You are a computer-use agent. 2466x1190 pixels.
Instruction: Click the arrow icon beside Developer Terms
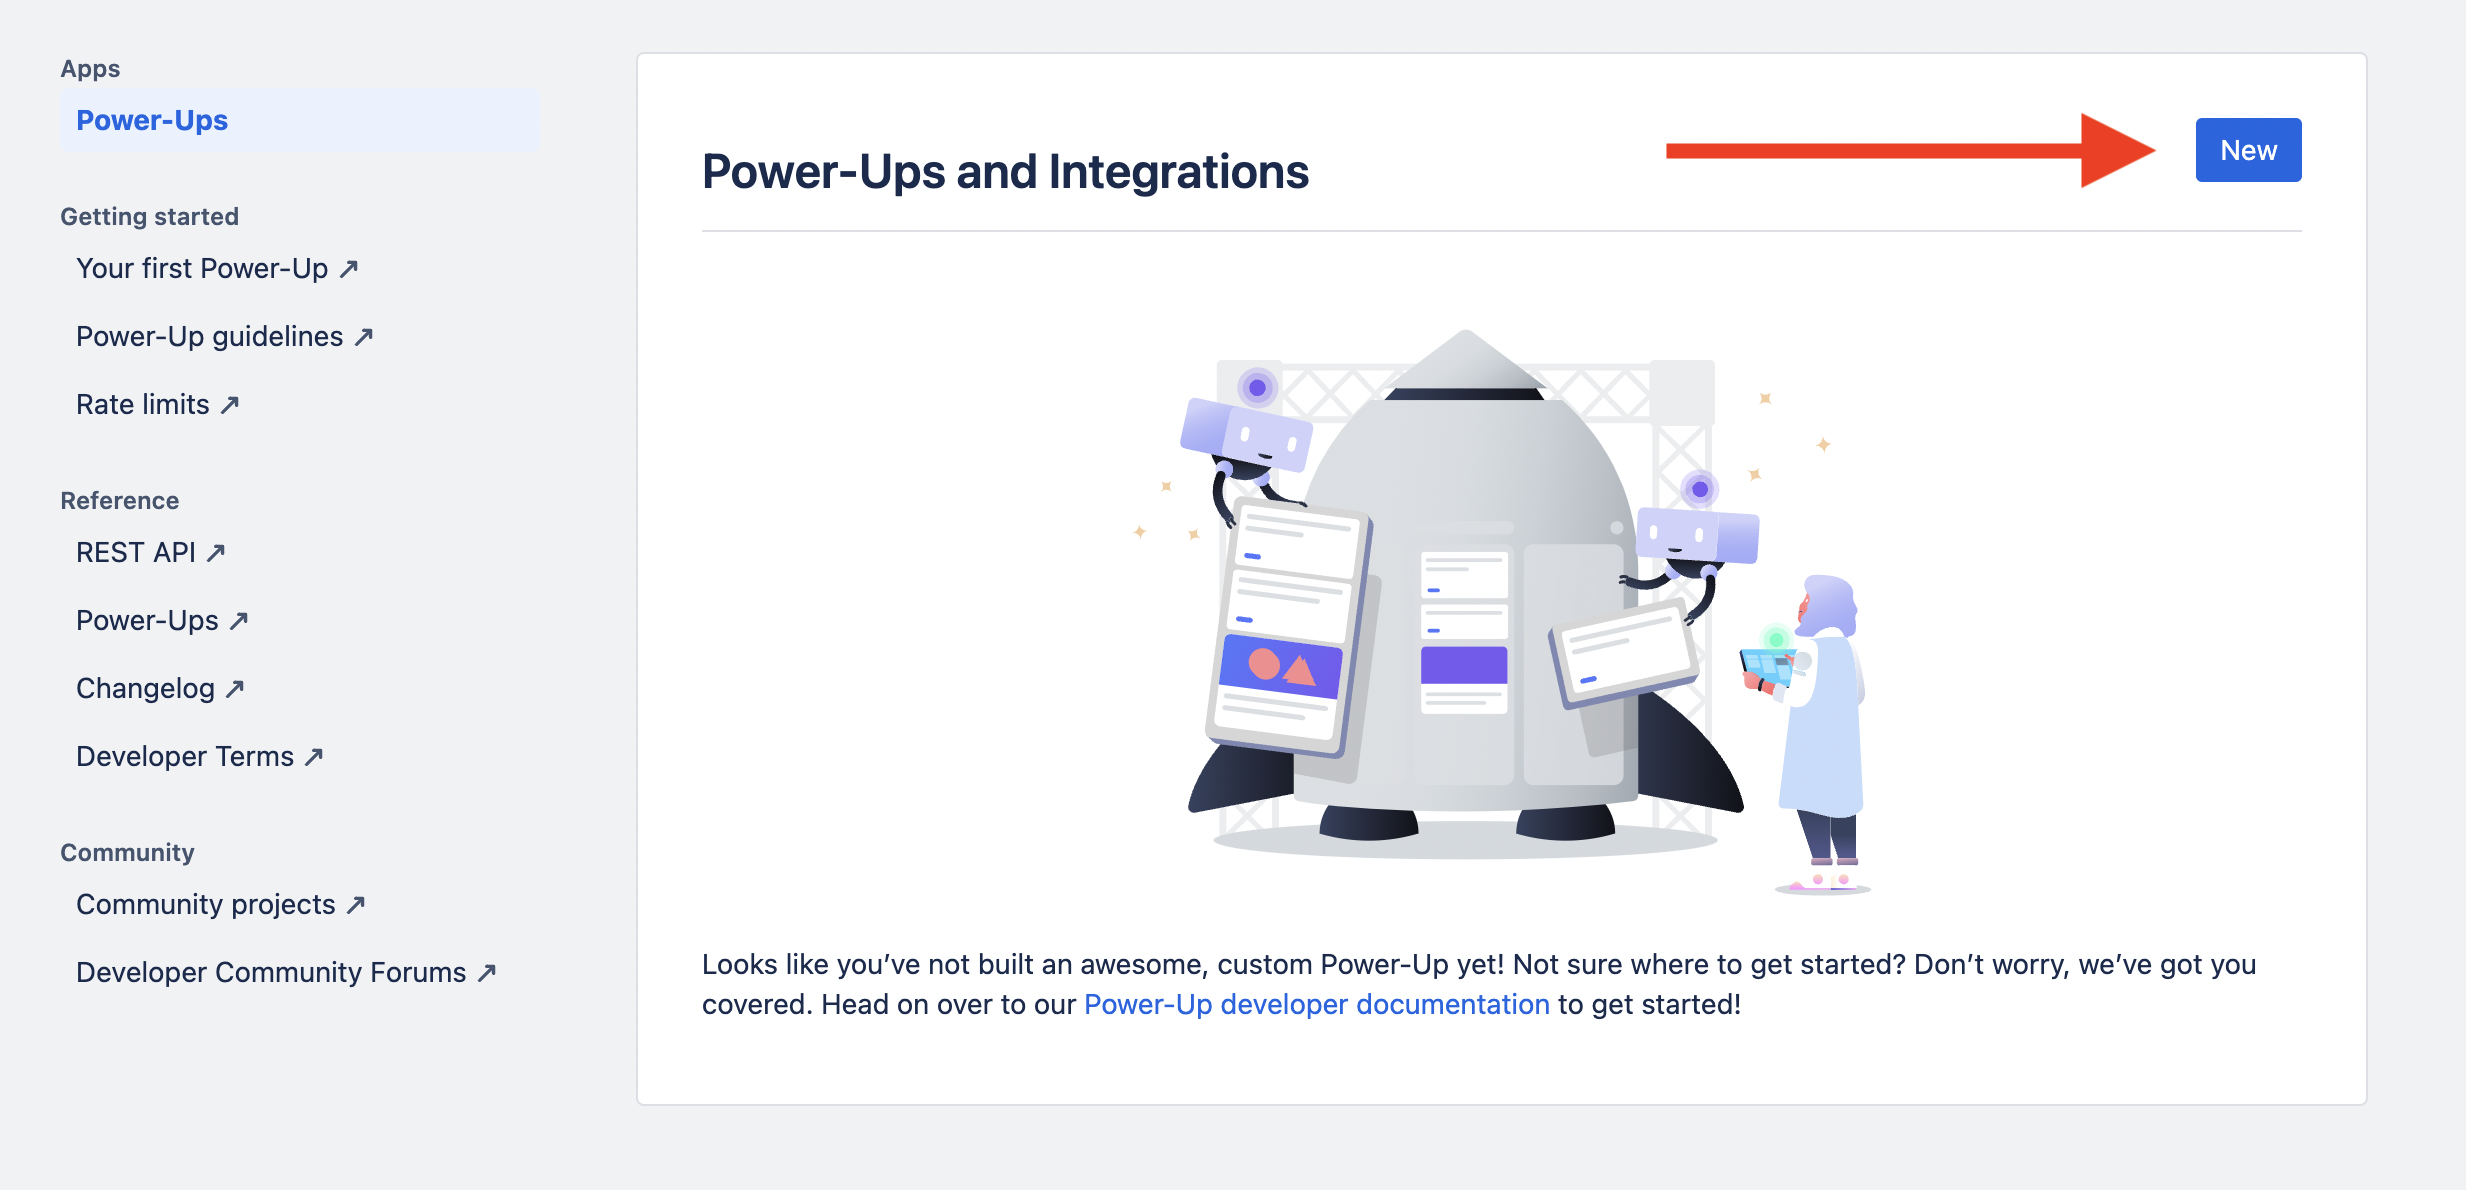coord(314,757)
